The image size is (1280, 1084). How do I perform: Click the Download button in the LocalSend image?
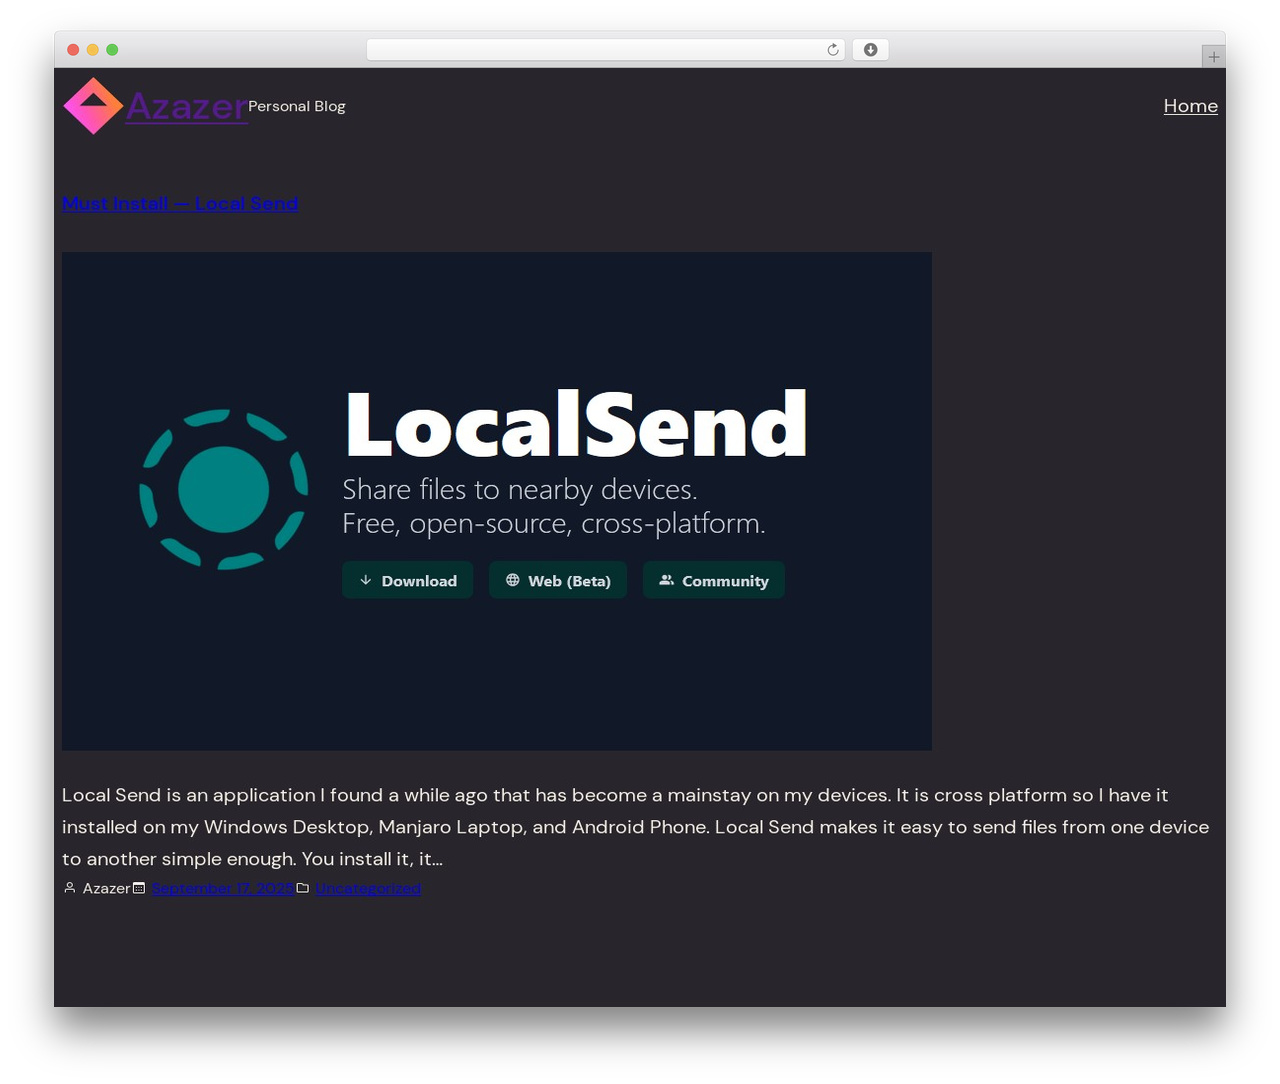pos(408,580)
